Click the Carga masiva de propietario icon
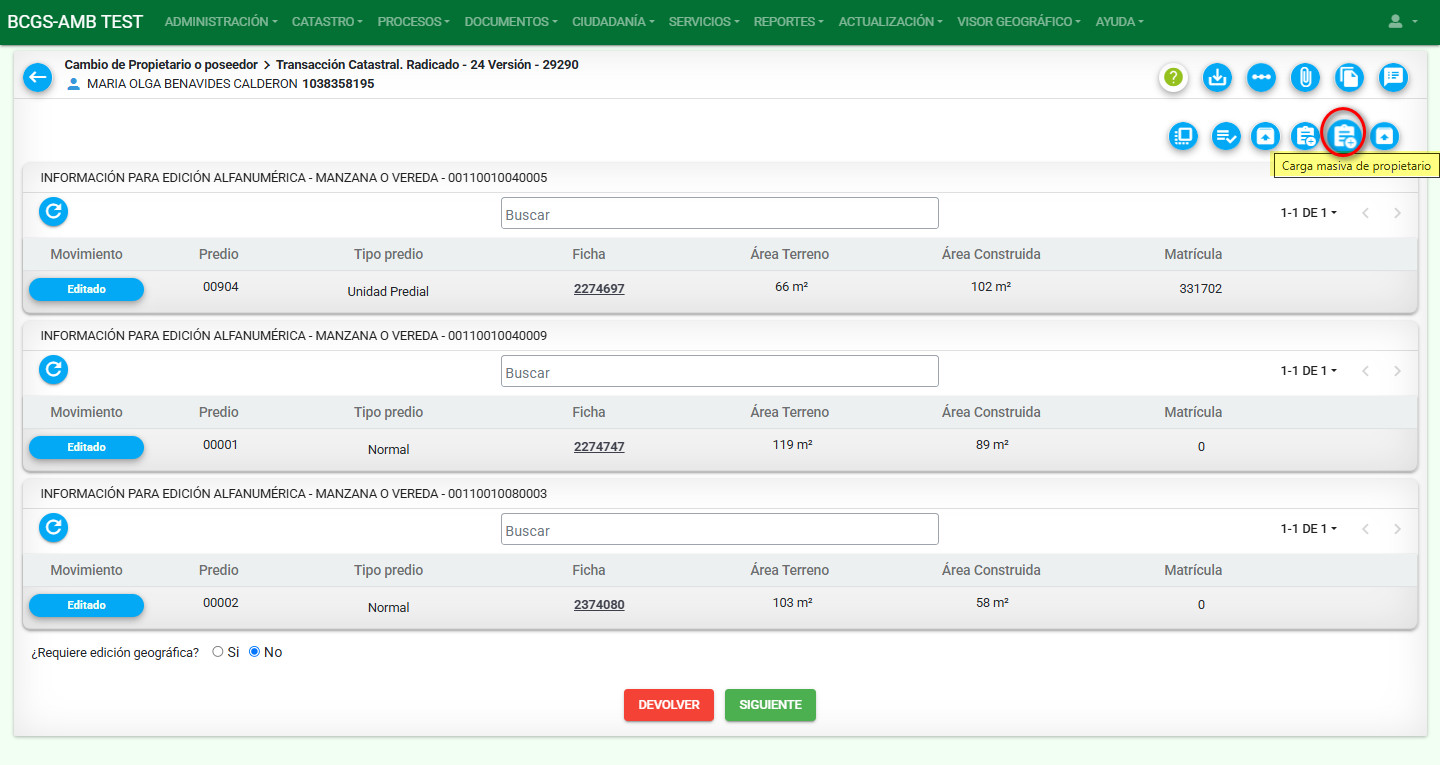 pyautogui.click(x=1344, y=135)
